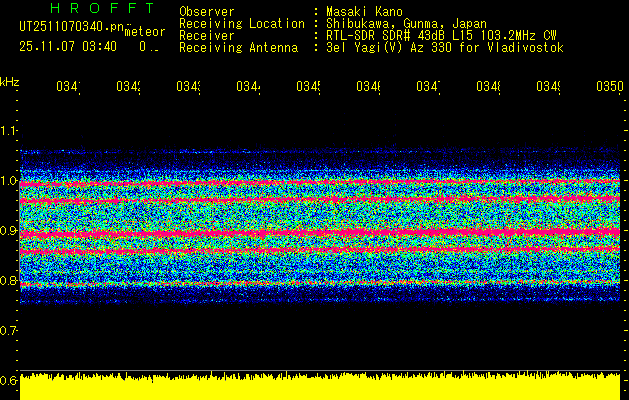Click the 0346 time axis marker
Image resolution: width=629 pixels, height=400 pixels.
coord(369,86)
